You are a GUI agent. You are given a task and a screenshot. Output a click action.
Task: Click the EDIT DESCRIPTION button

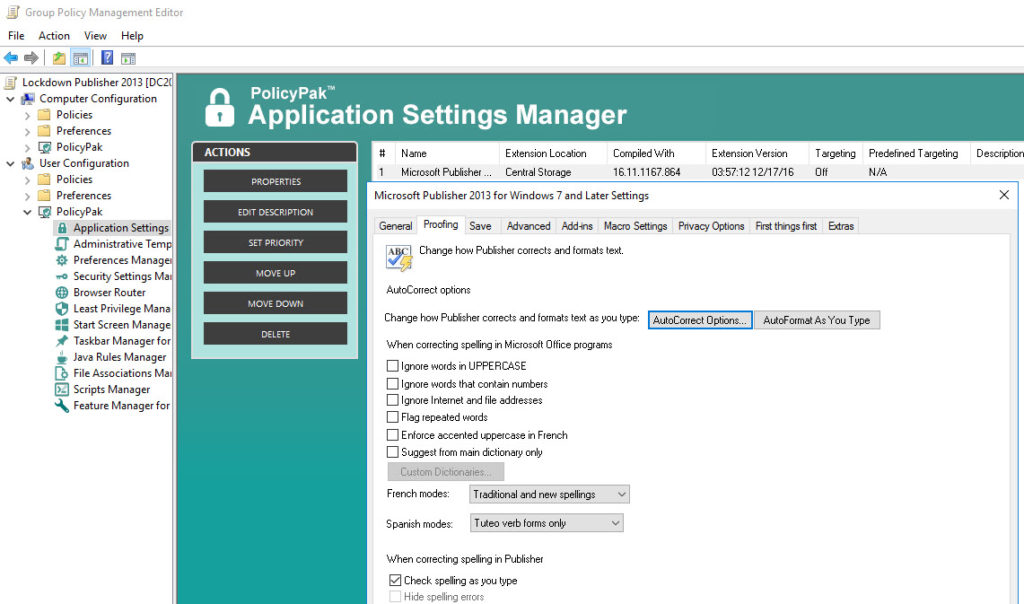pos(276,212)
